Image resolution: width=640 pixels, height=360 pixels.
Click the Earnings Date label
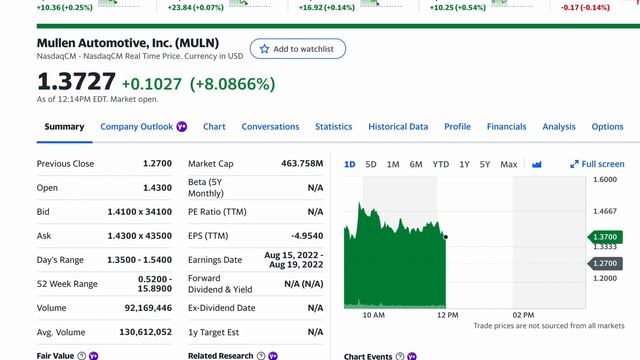pos(215,260)
